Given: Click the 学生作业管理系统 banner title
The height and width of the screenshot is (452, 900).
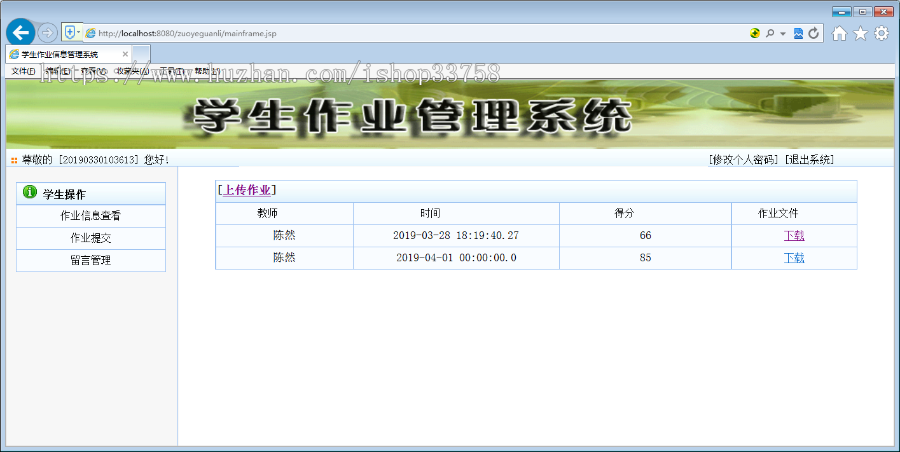Looking at the screenshot, I should [412, 117].
